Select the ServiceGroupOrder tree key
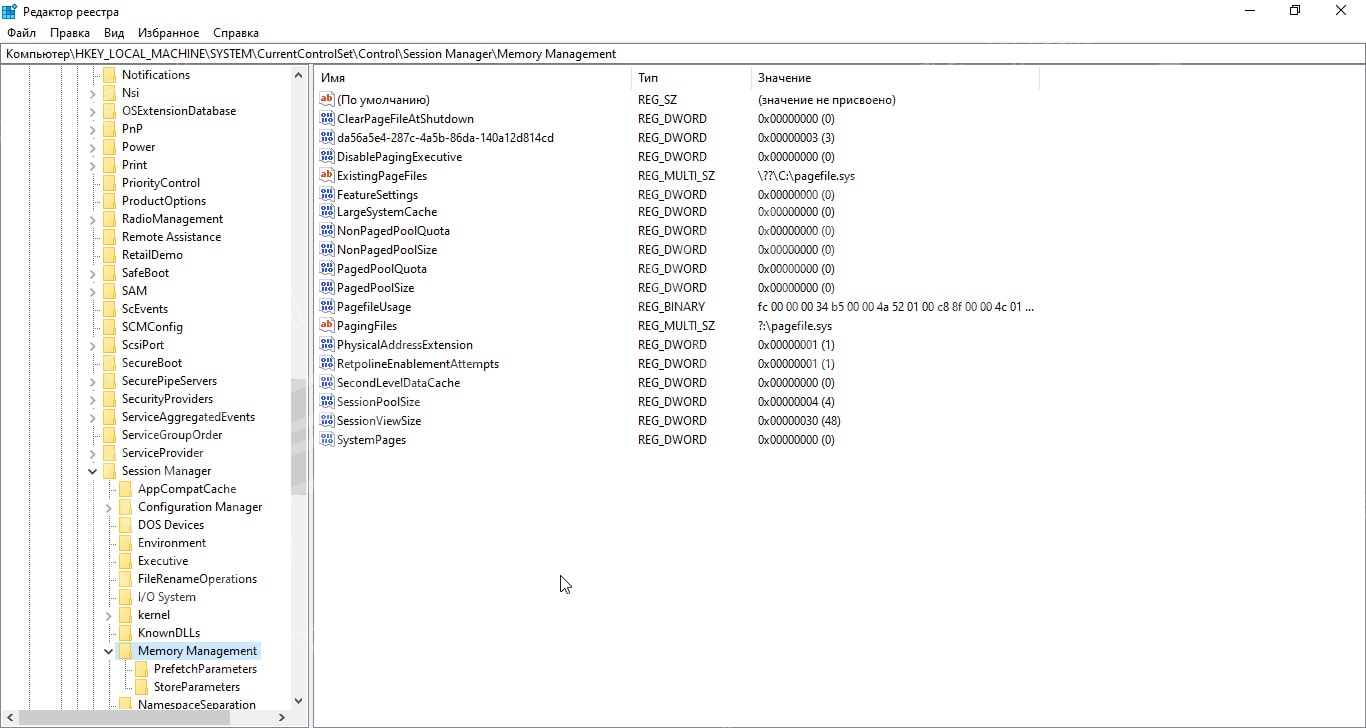This screenshot has width=1366, height=728. [x=172, y=435]
